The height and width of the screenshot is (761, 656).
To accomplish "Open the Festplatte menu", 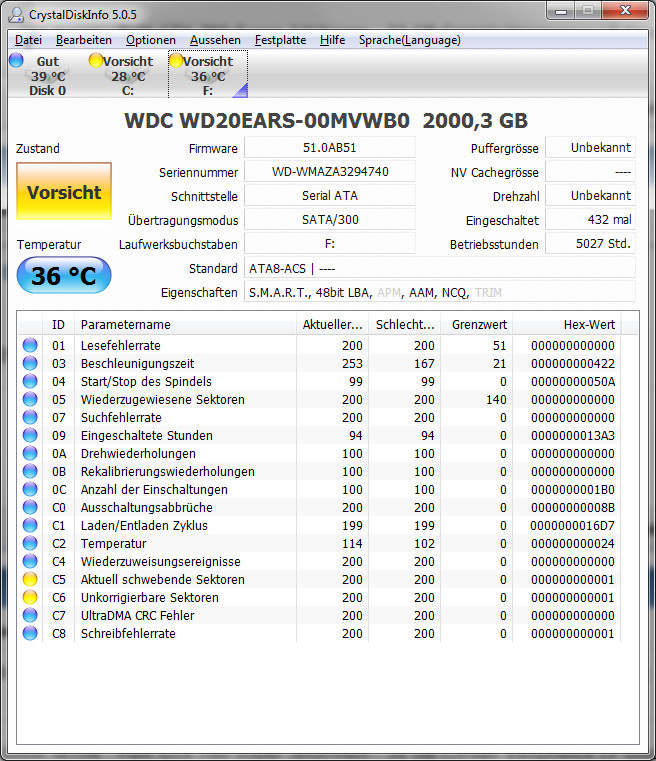I will click(x=280, y=40).
